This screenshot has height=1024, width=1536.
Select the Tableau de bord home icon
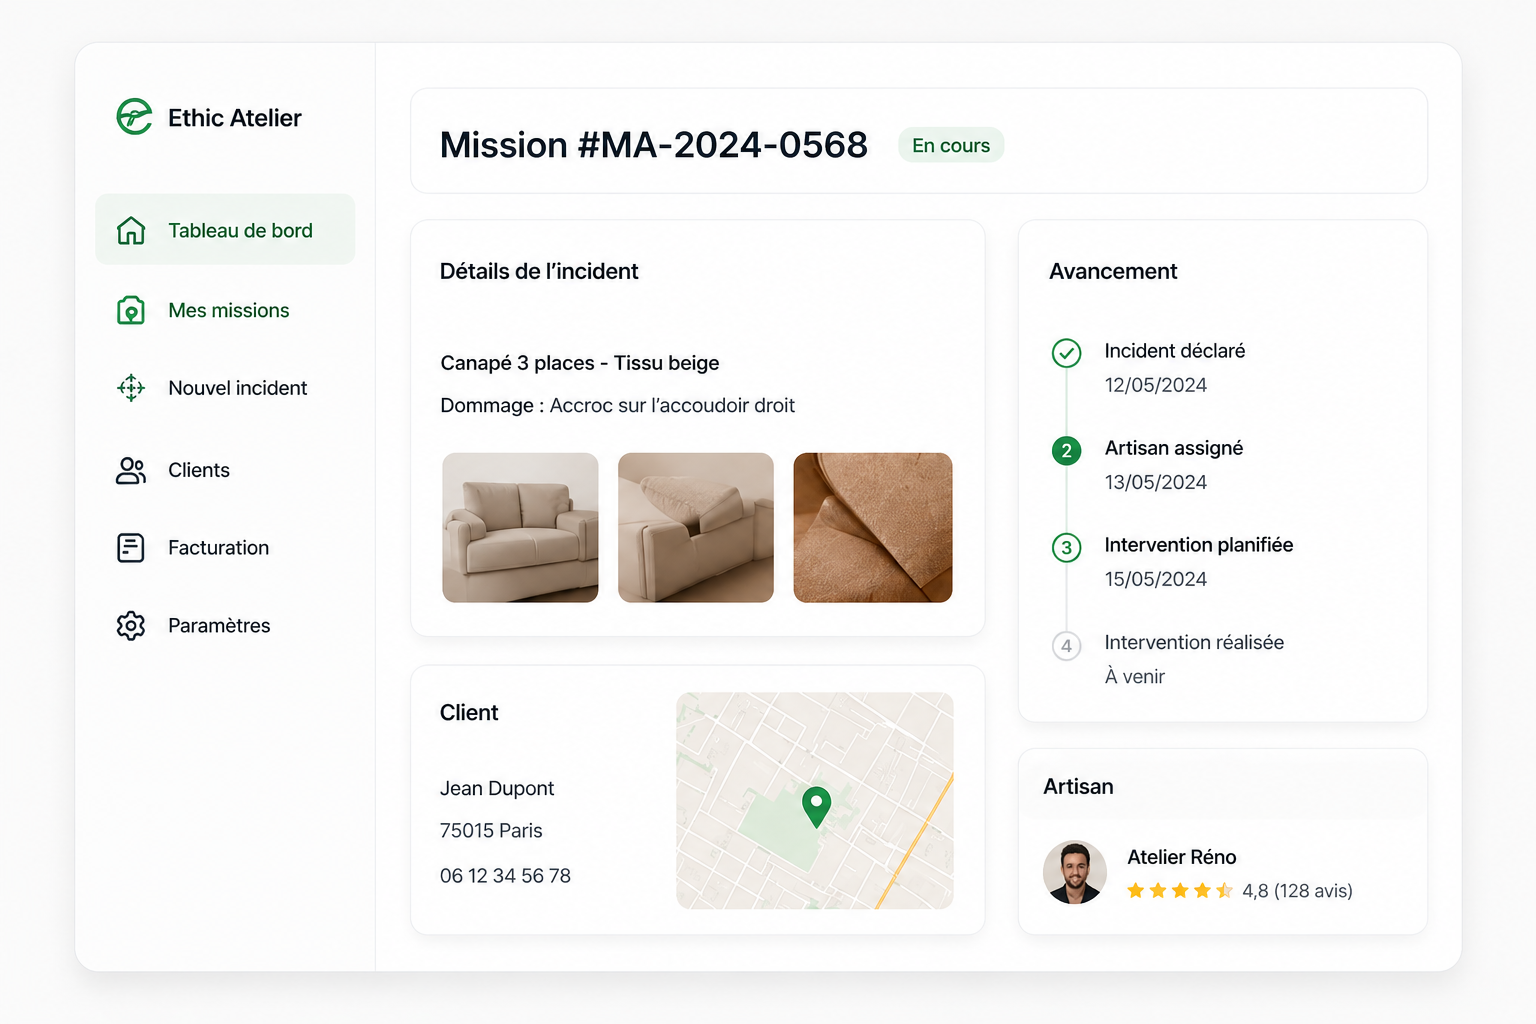(131, 230)
